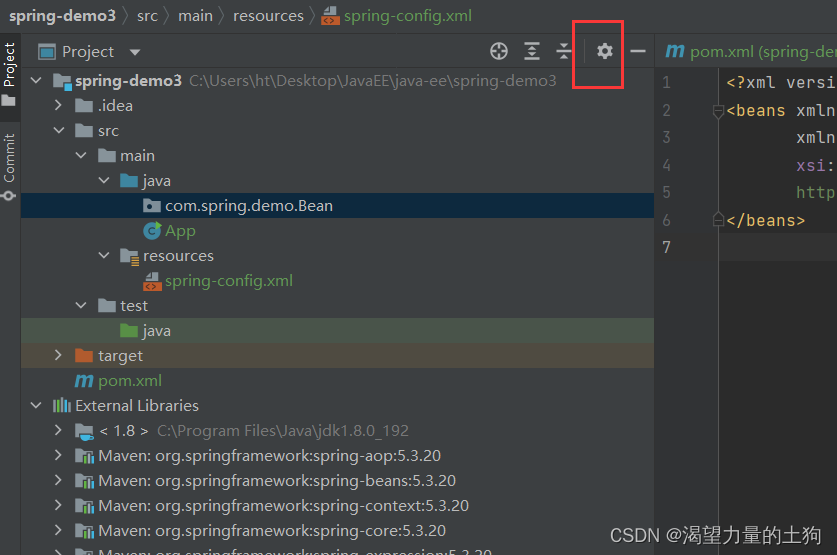This screenshot has width=837, height=555.
Task: Select the .idea folder
Action: coord(337,106)
